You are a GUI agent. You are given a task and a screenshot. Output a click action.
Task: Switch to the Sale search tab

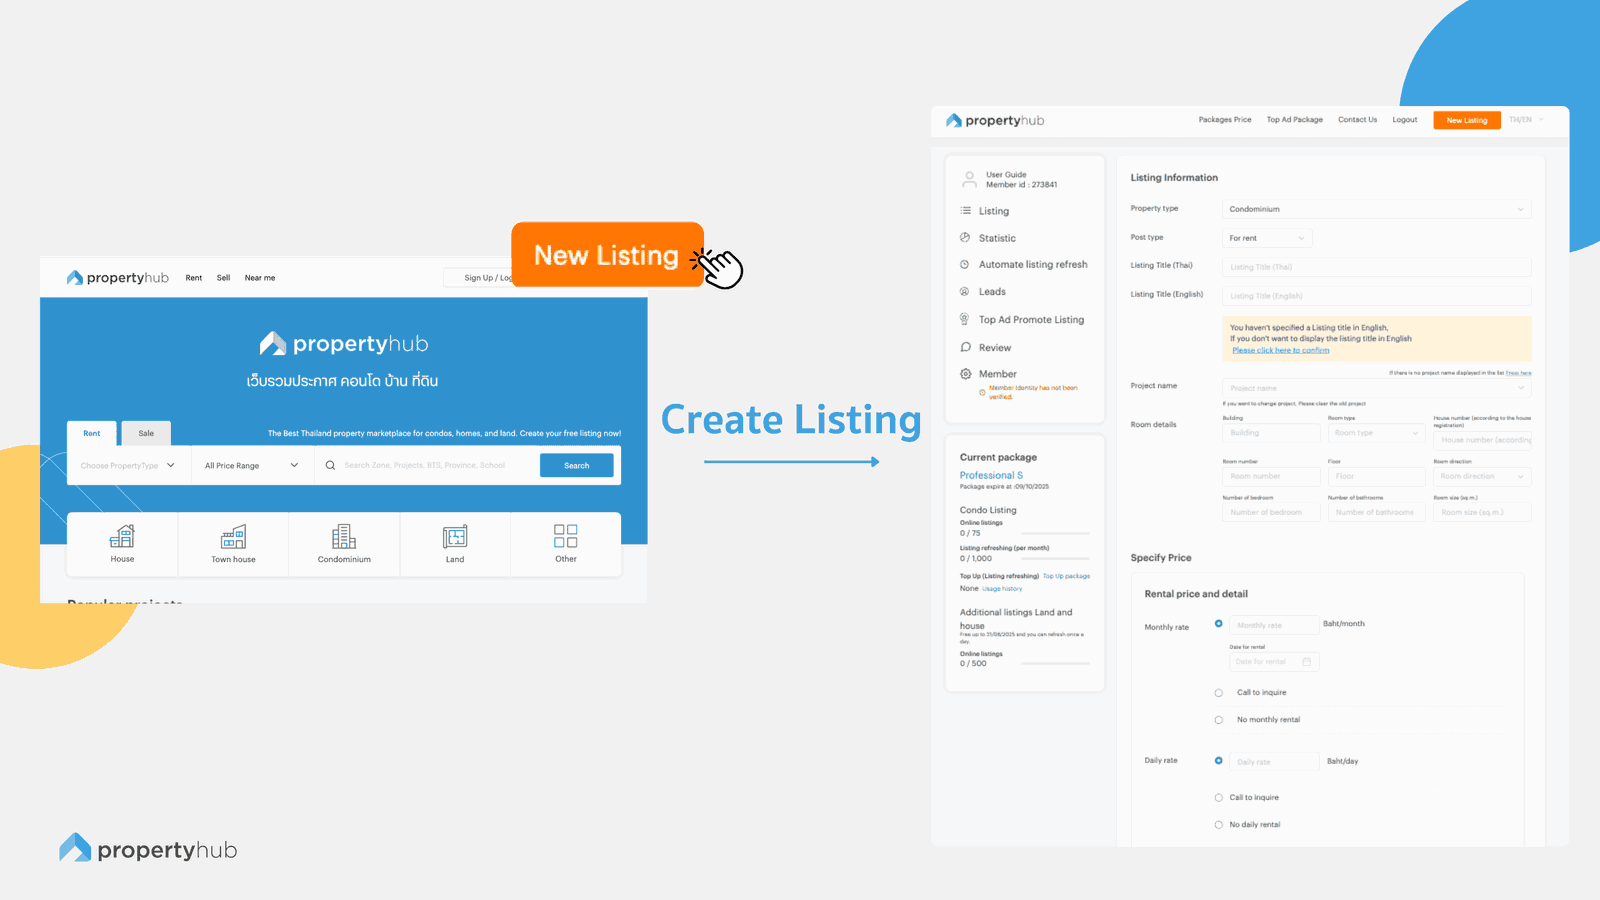coord(146,433)
